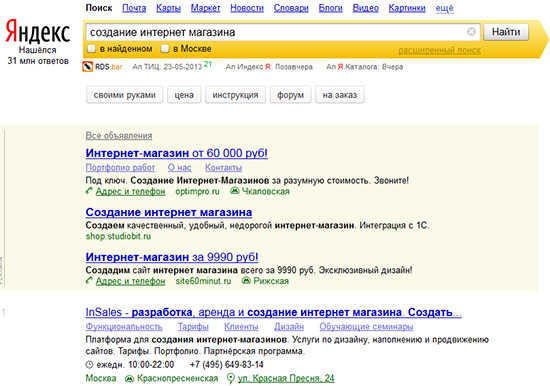
Task: Open the 'Все объявления' link
Action: coord(119,135)
